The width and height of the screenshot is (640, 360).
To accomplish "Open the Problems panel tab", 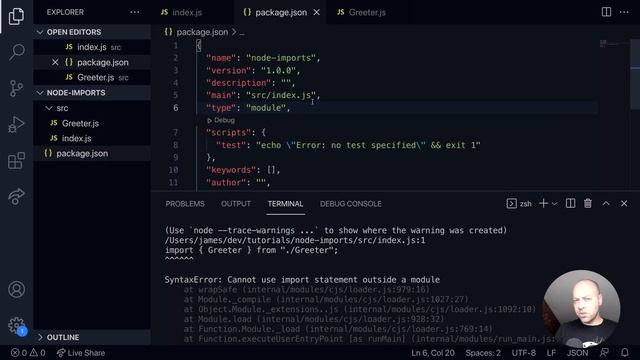I will [x=185, y=204].
